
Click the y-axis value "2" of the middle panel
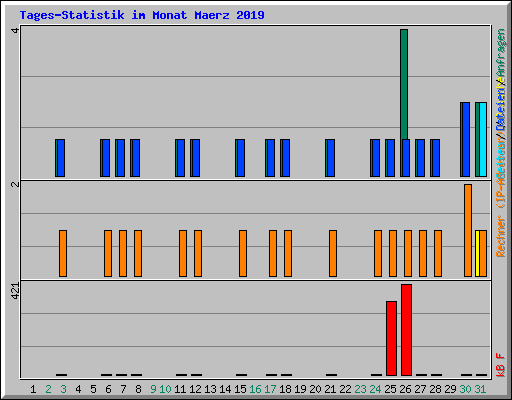tap(15, 184)
